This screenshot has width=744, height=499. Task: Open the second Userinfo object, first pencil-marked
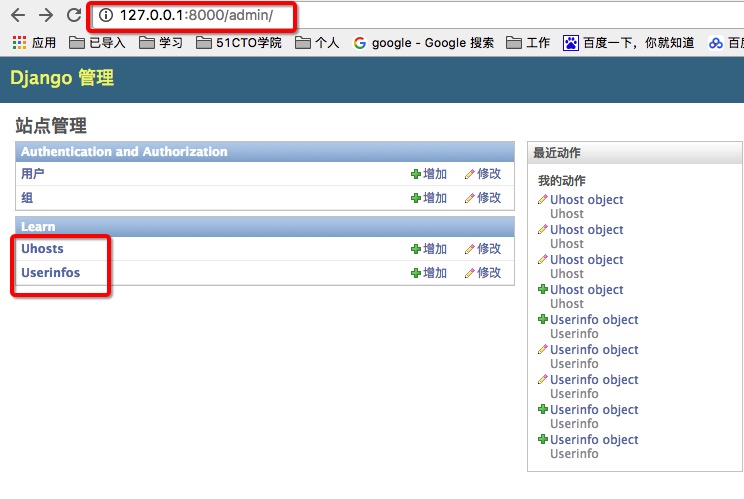pyautogui.click(x=594, y=350)
